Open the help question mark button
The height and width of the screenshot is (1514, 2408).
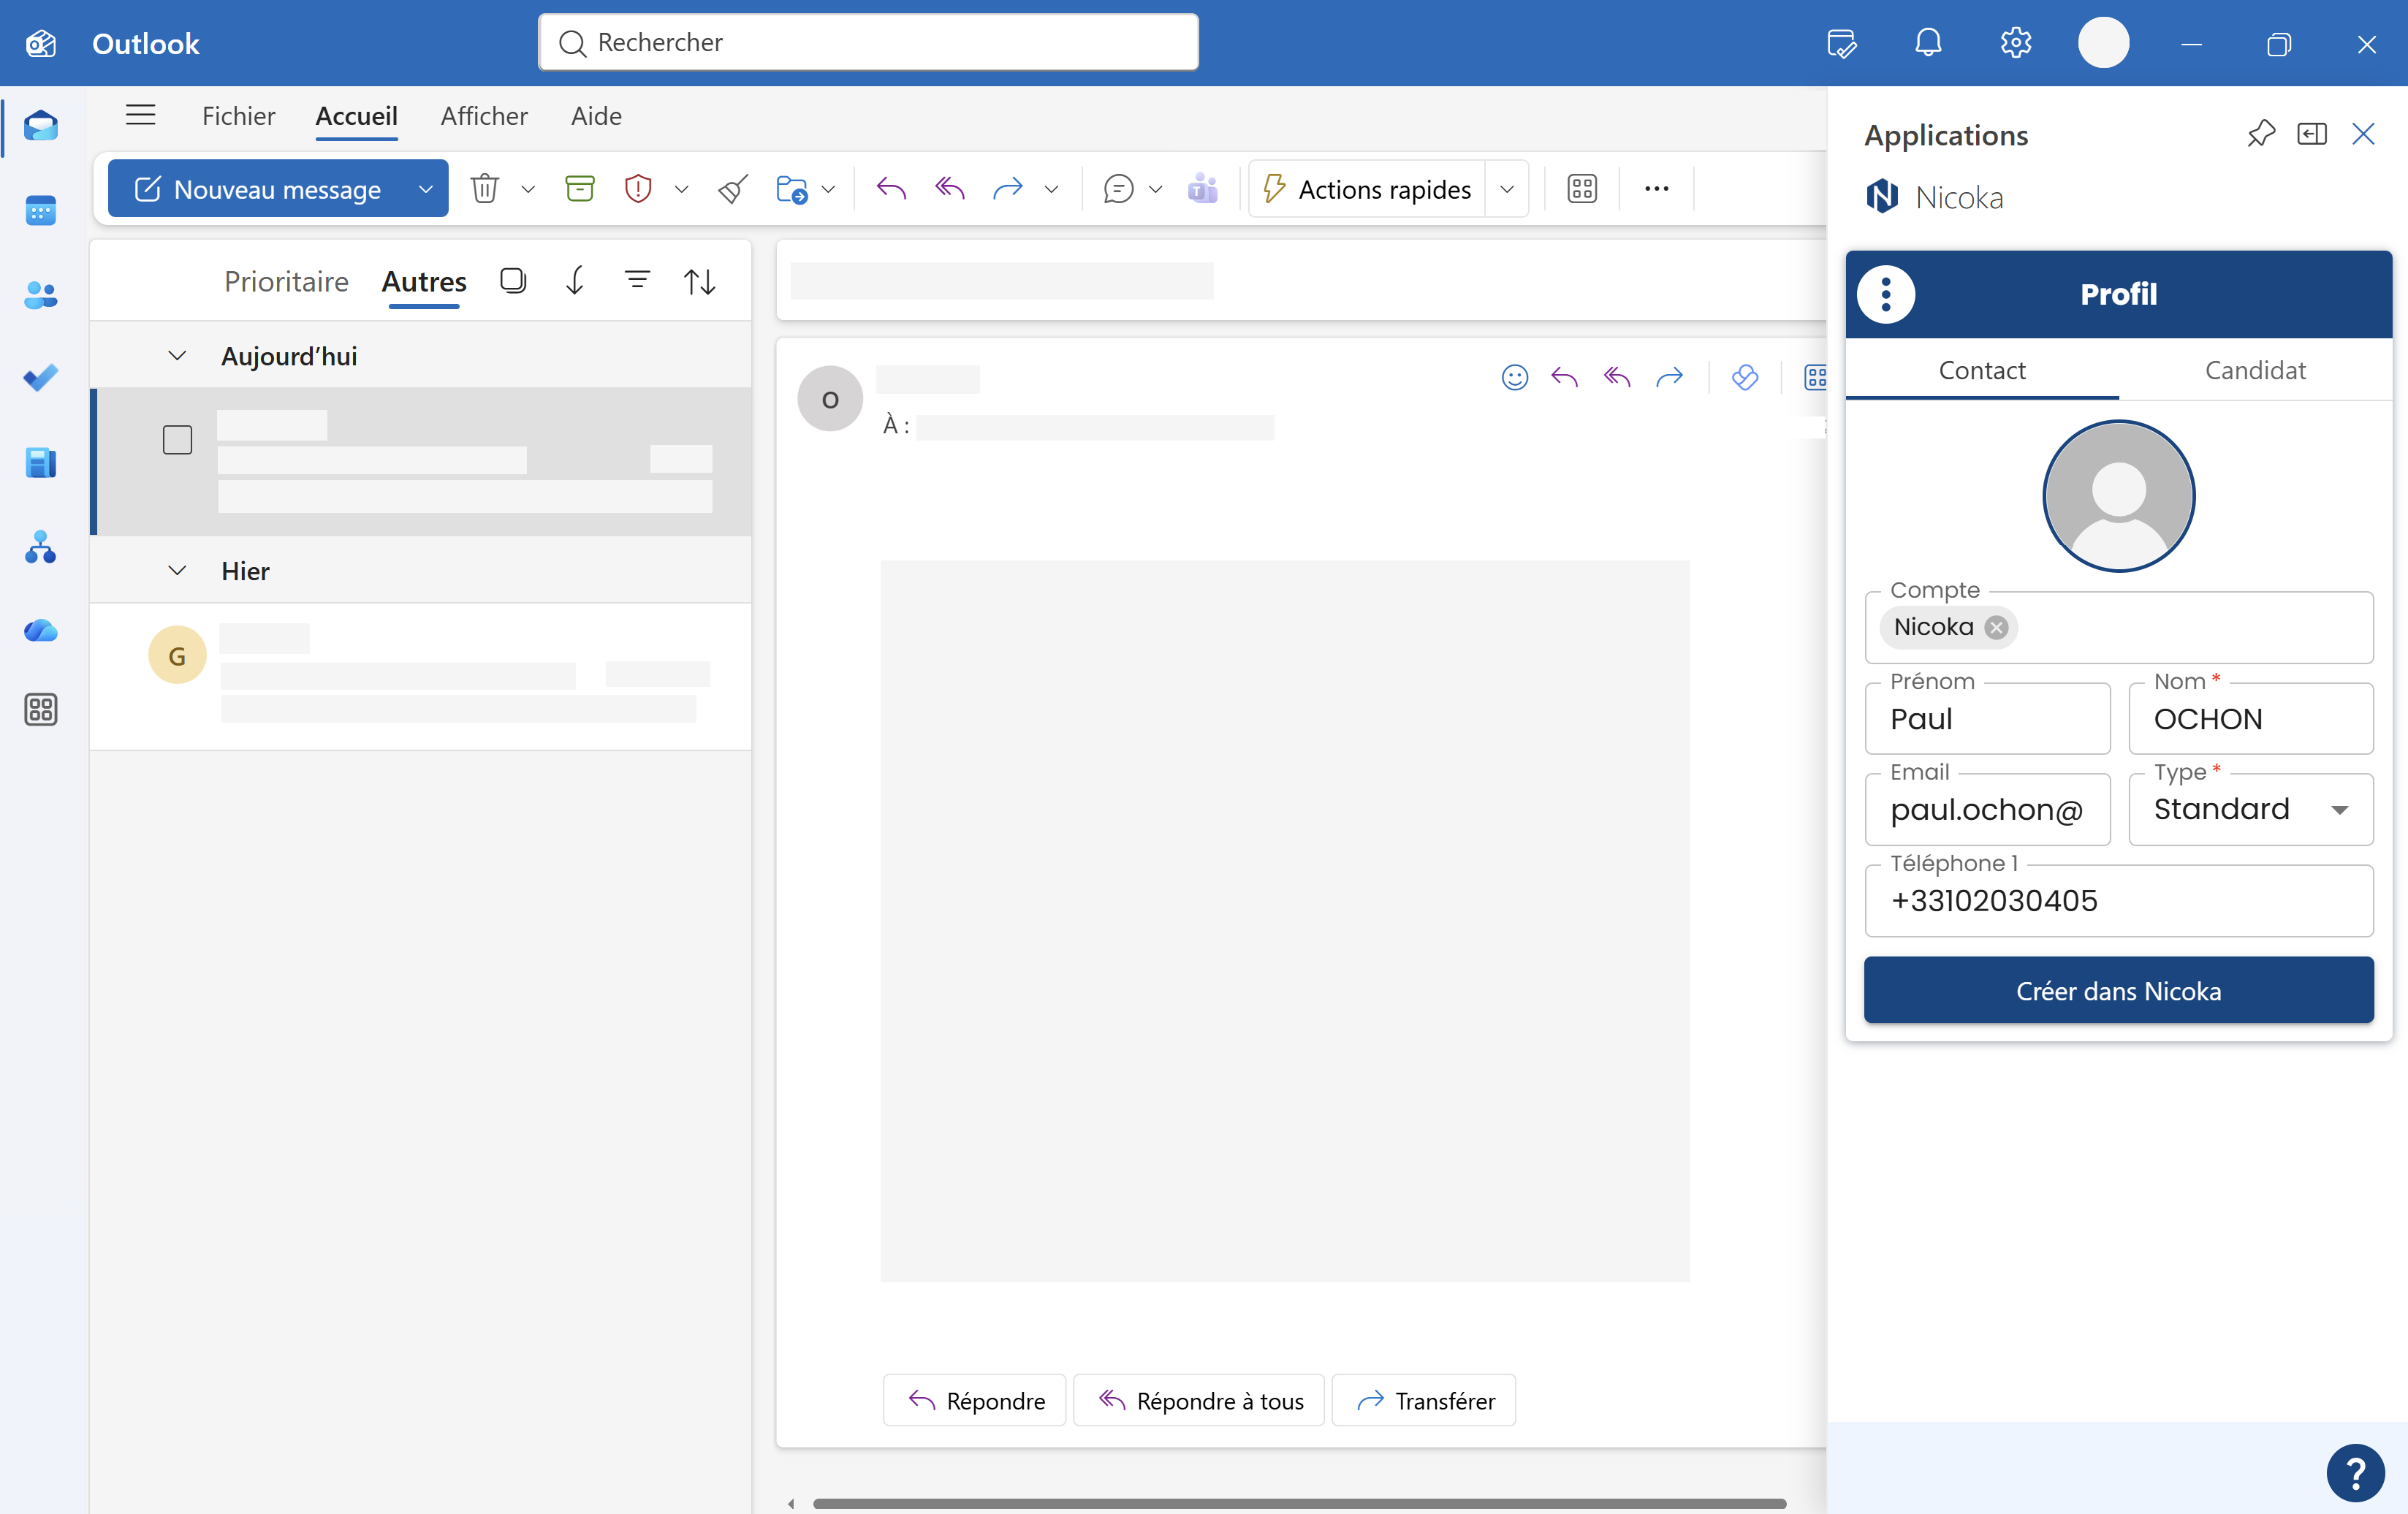point(2355,1473)
